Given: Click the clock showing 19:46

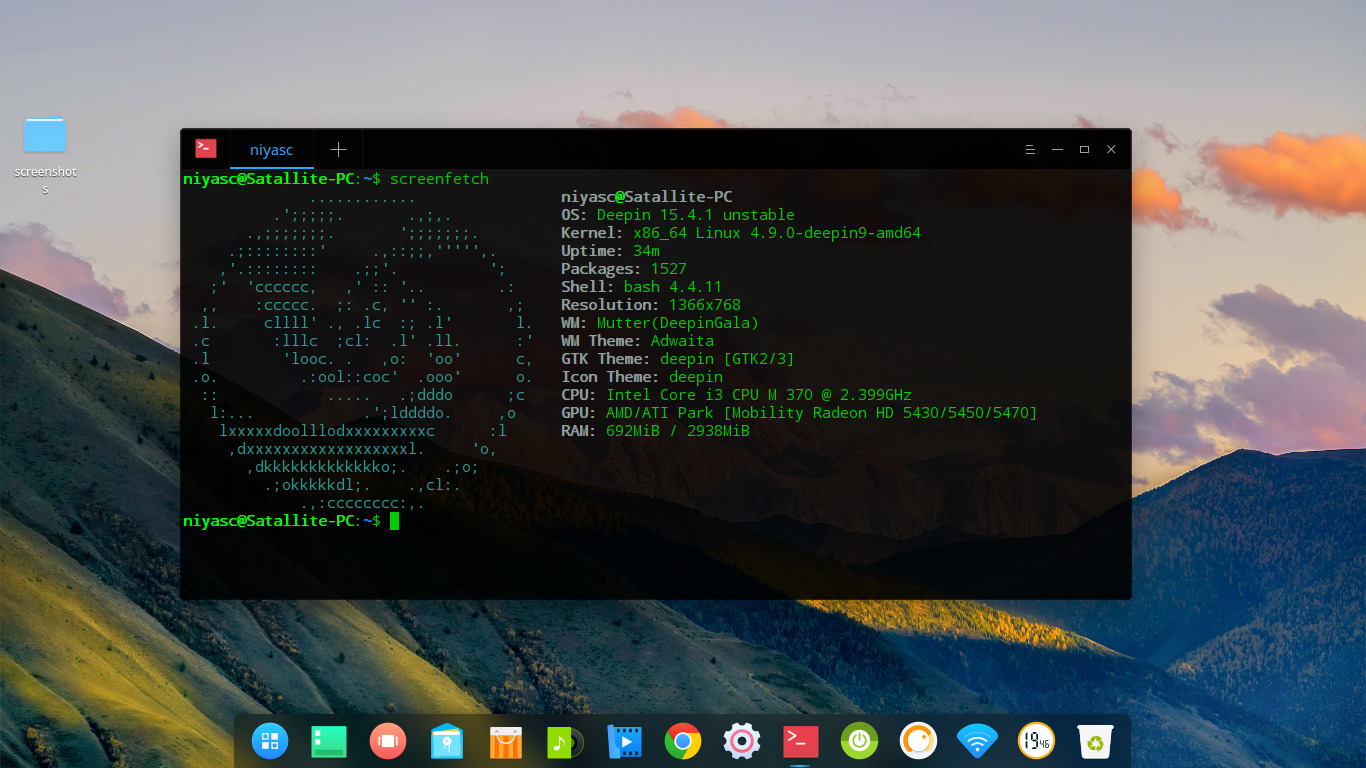Looking at the screenshot, I should click(x=1036, y=741).
